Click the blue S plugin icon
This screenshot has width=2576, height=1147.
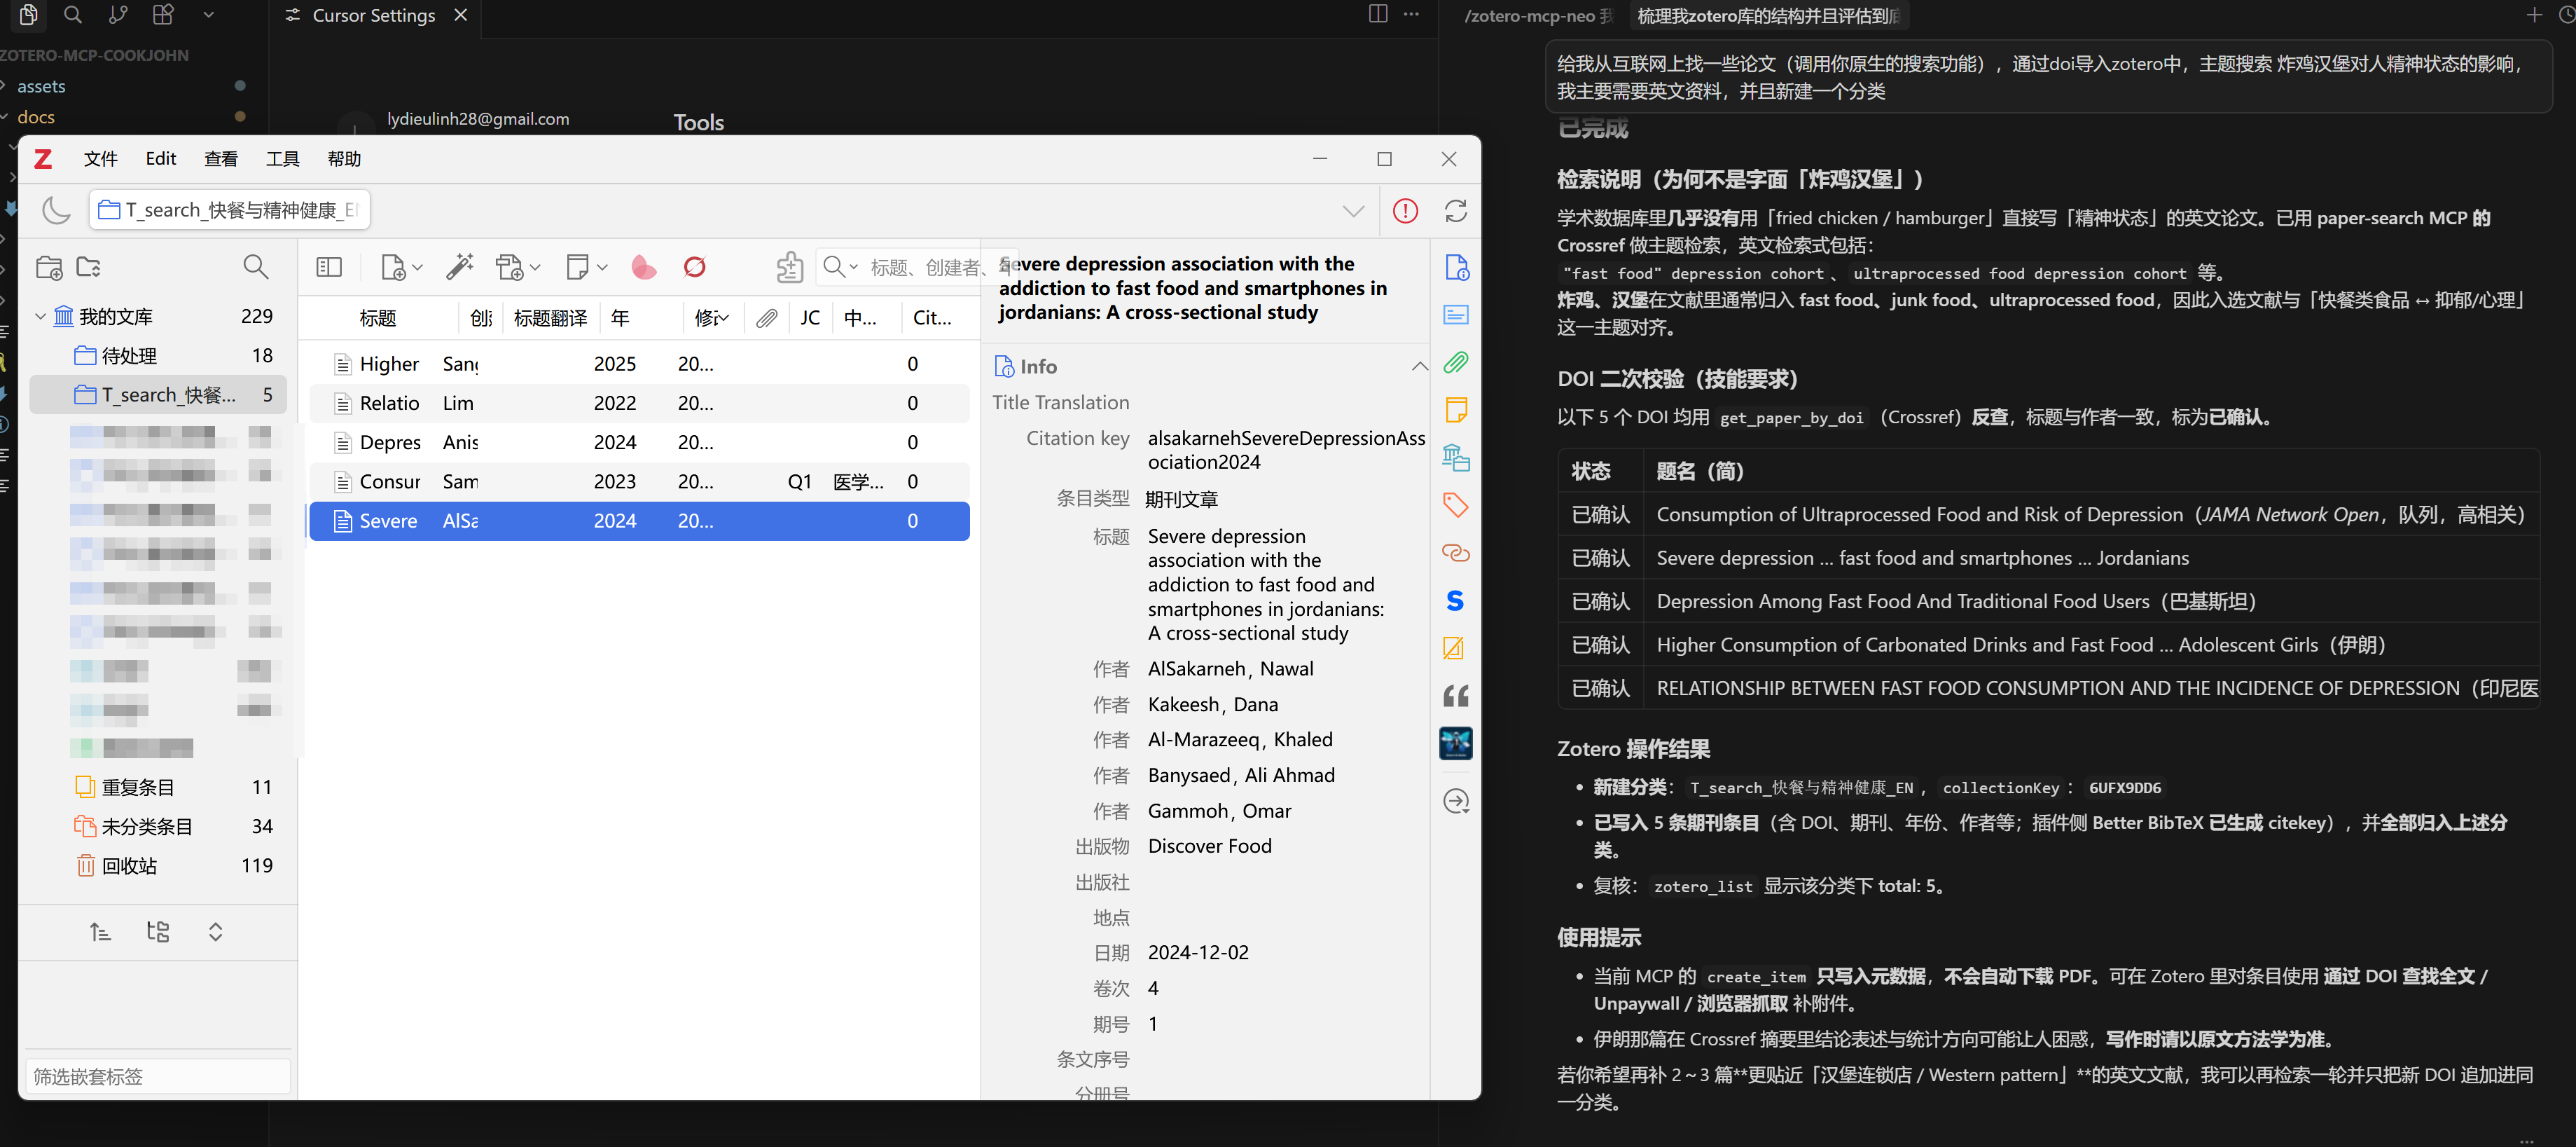tap(1455, 601)
